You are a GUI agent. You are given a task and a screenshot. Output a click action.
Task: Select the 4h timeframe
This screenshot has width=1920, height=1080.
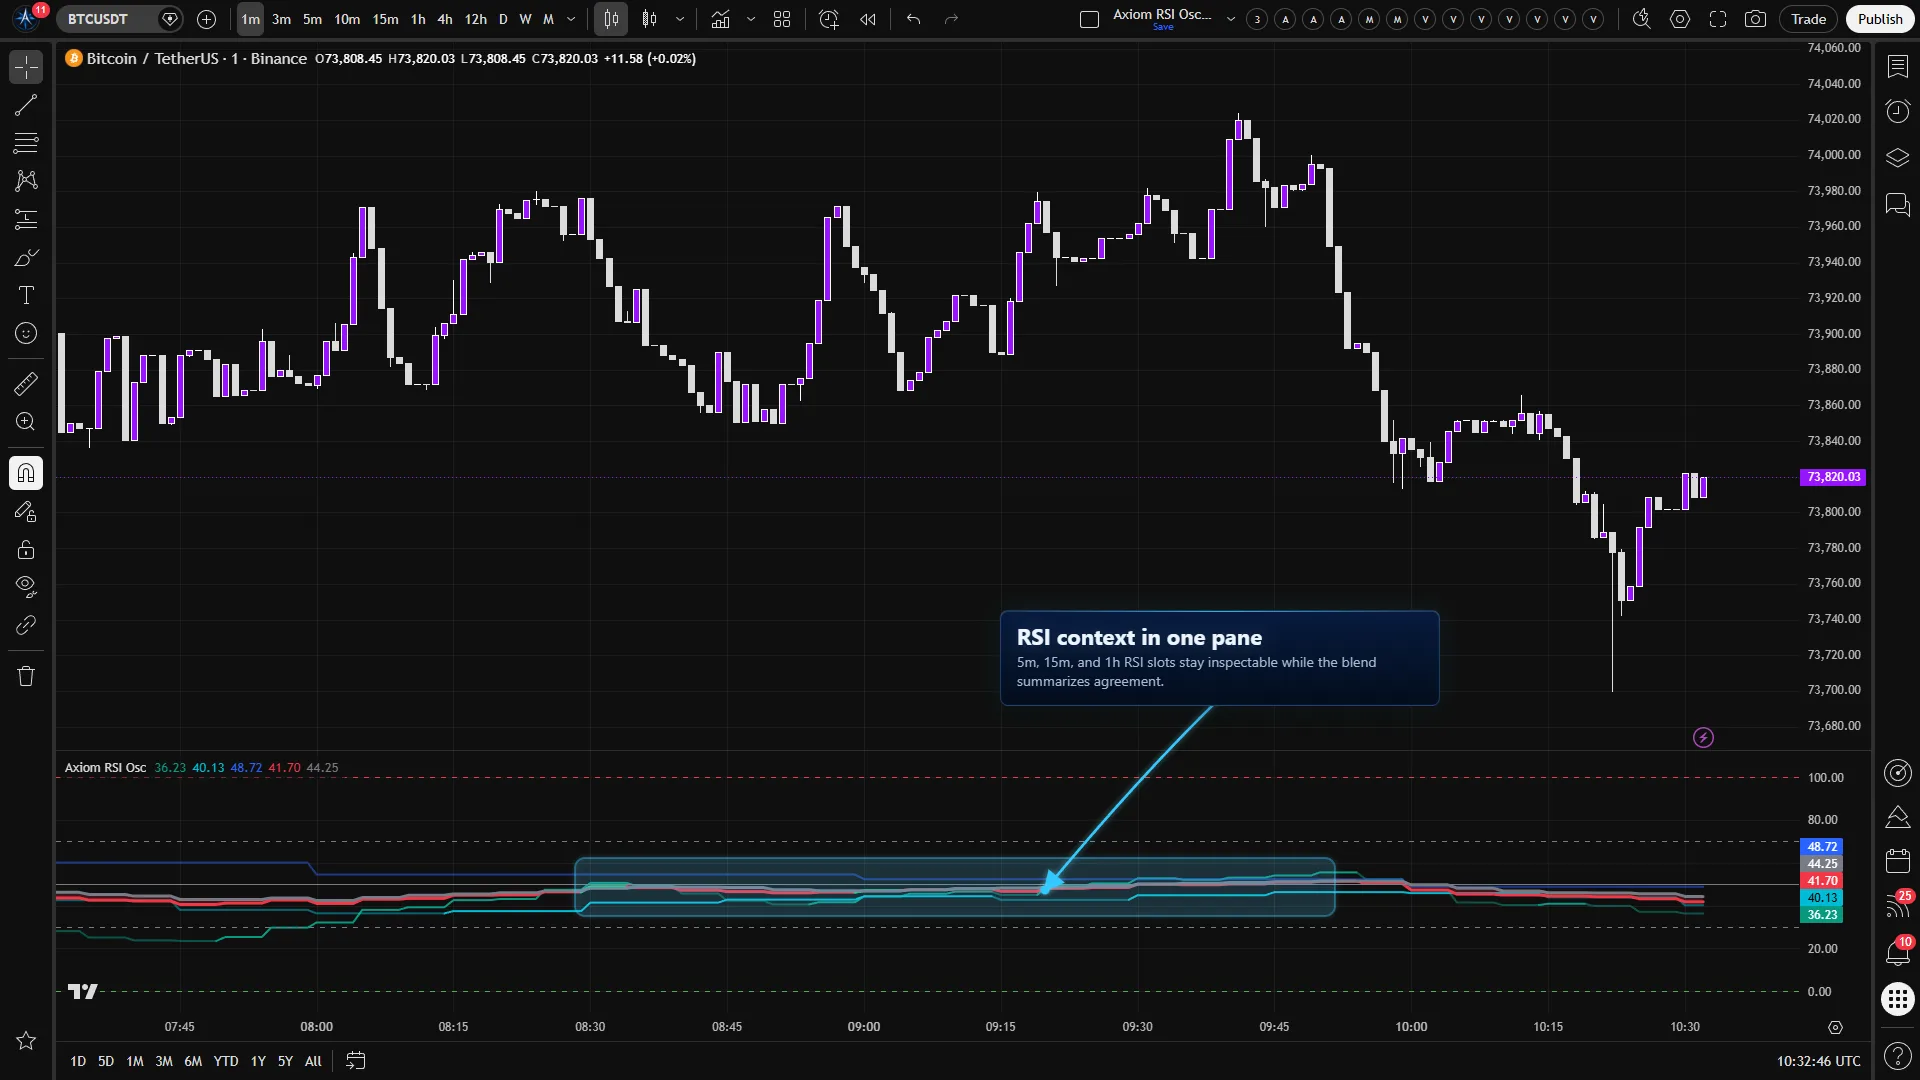[445, 19]
